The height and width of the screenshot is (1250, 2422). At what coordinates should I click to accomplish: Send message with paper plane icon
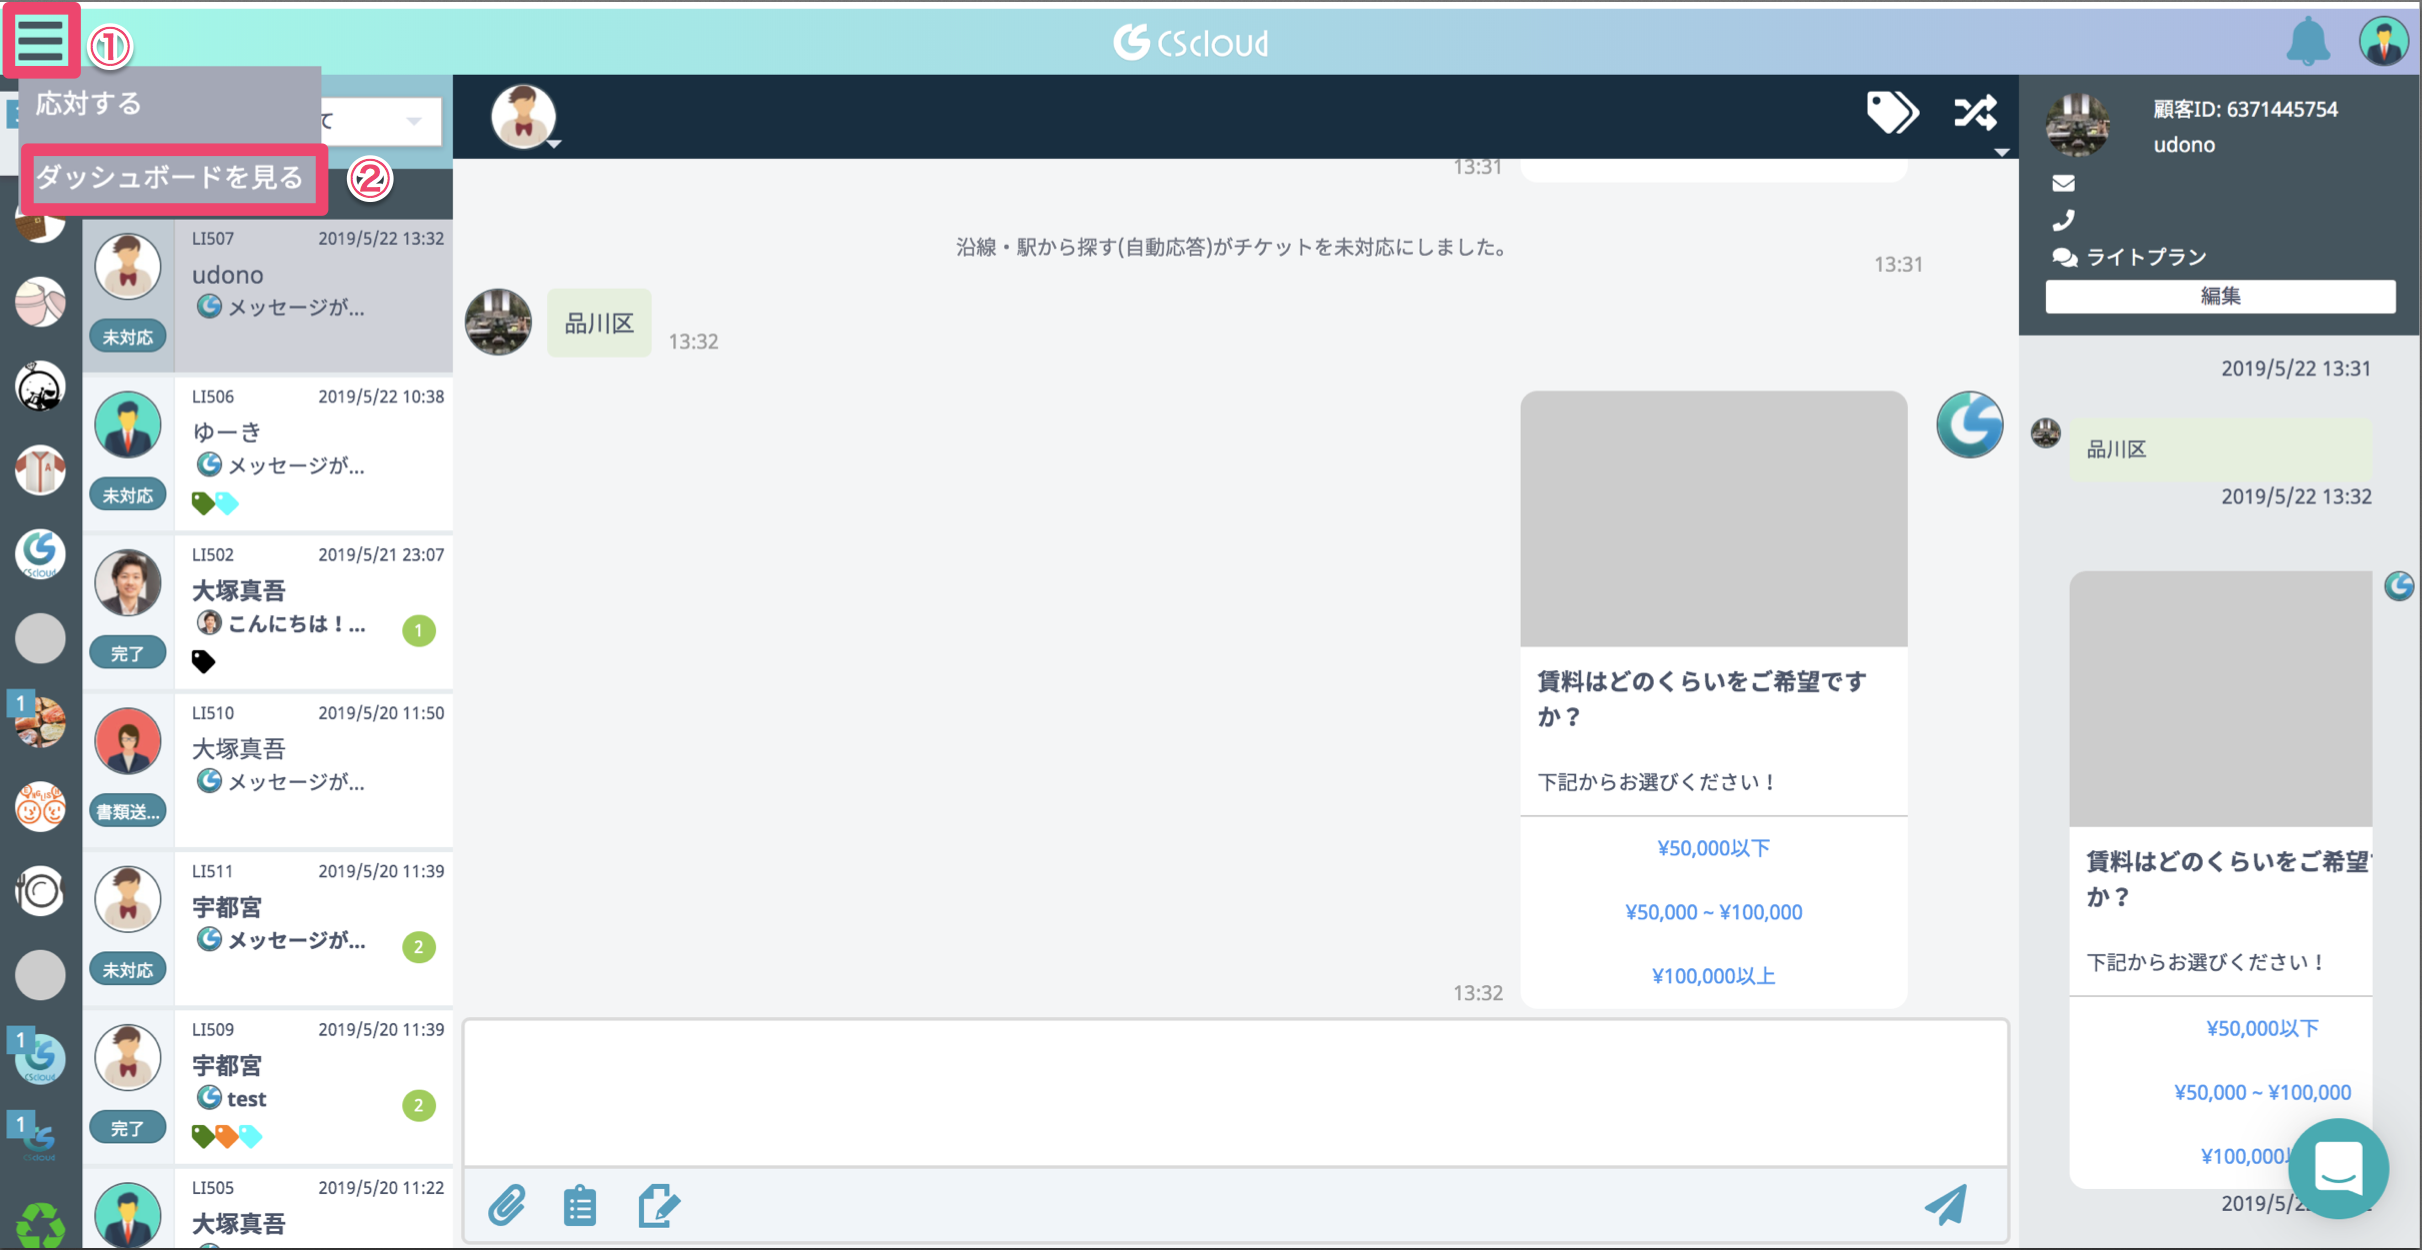1946,1205
